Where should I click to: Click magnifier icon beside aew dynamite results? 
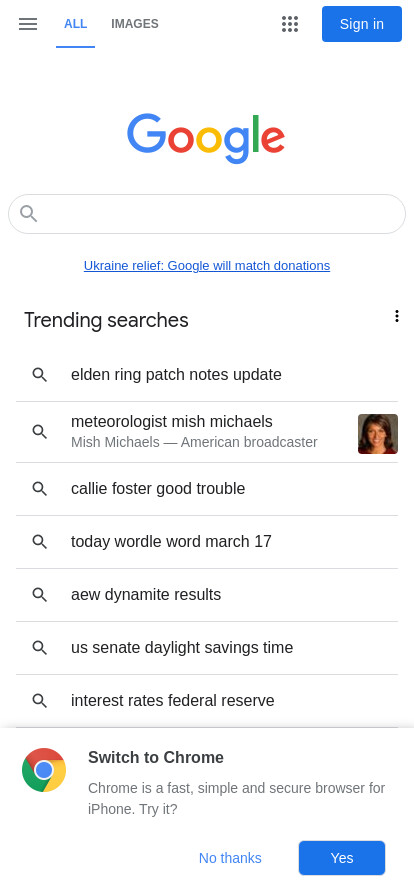[x=39, y=595]
